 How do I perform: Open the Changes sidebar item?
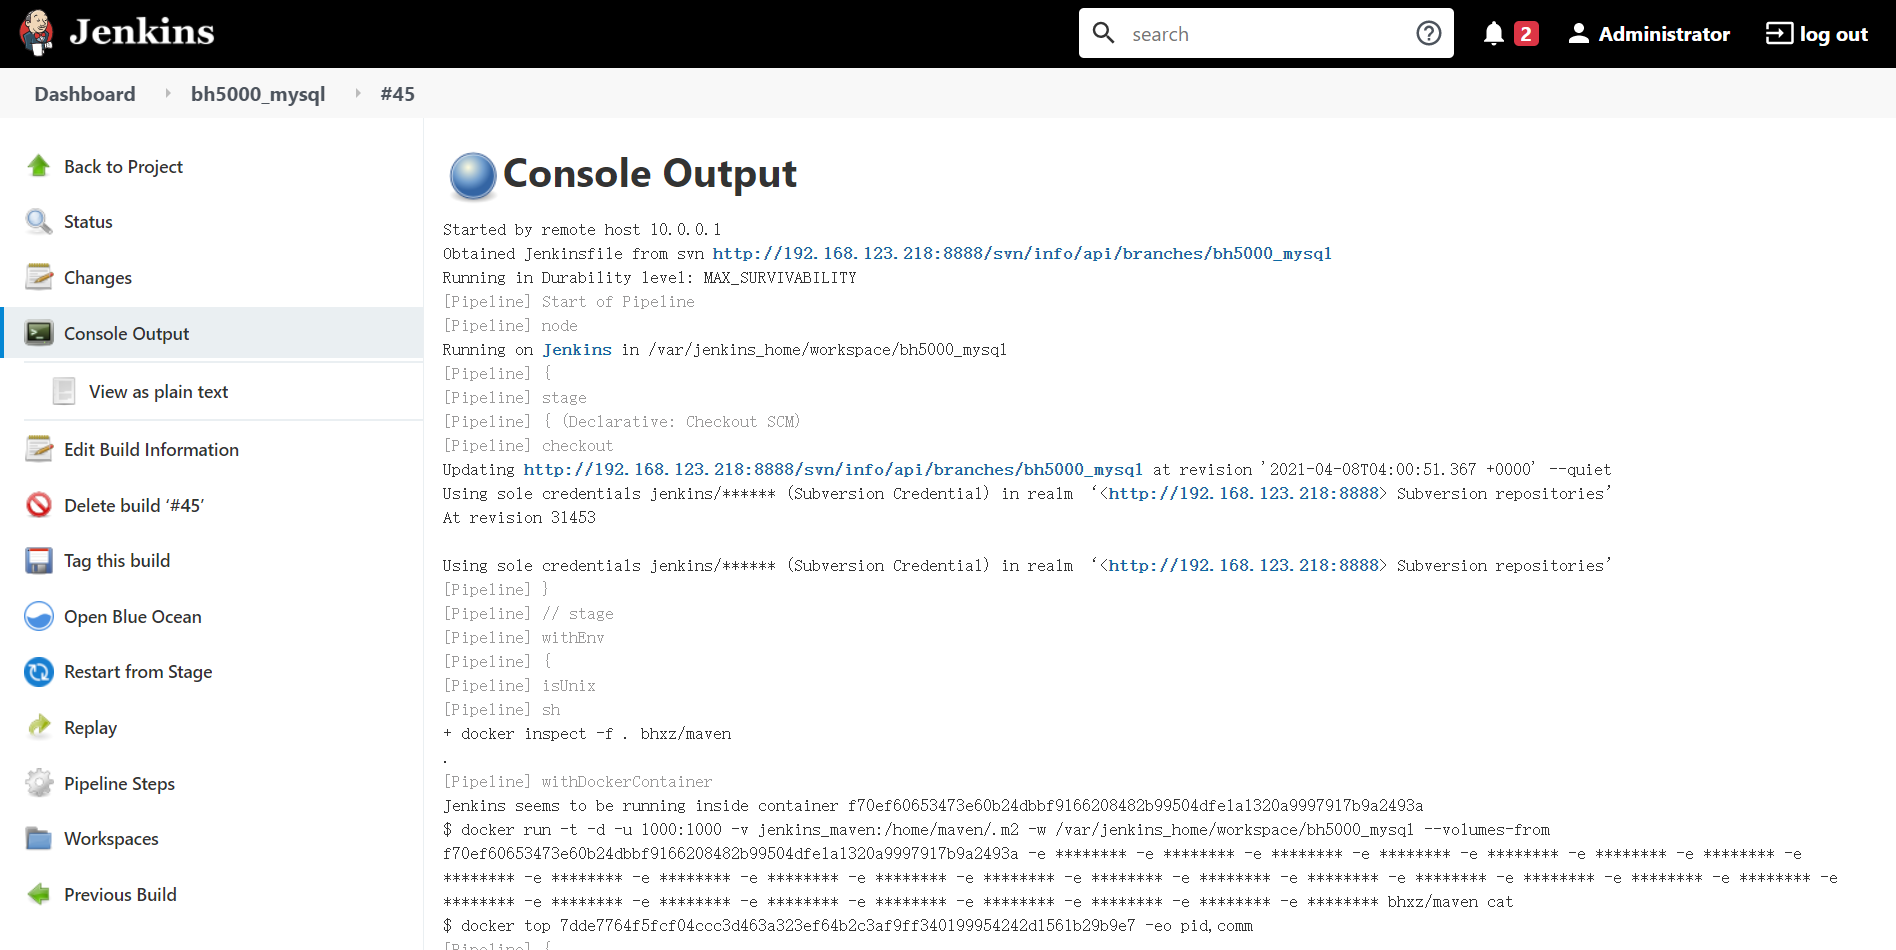point(98,278)
